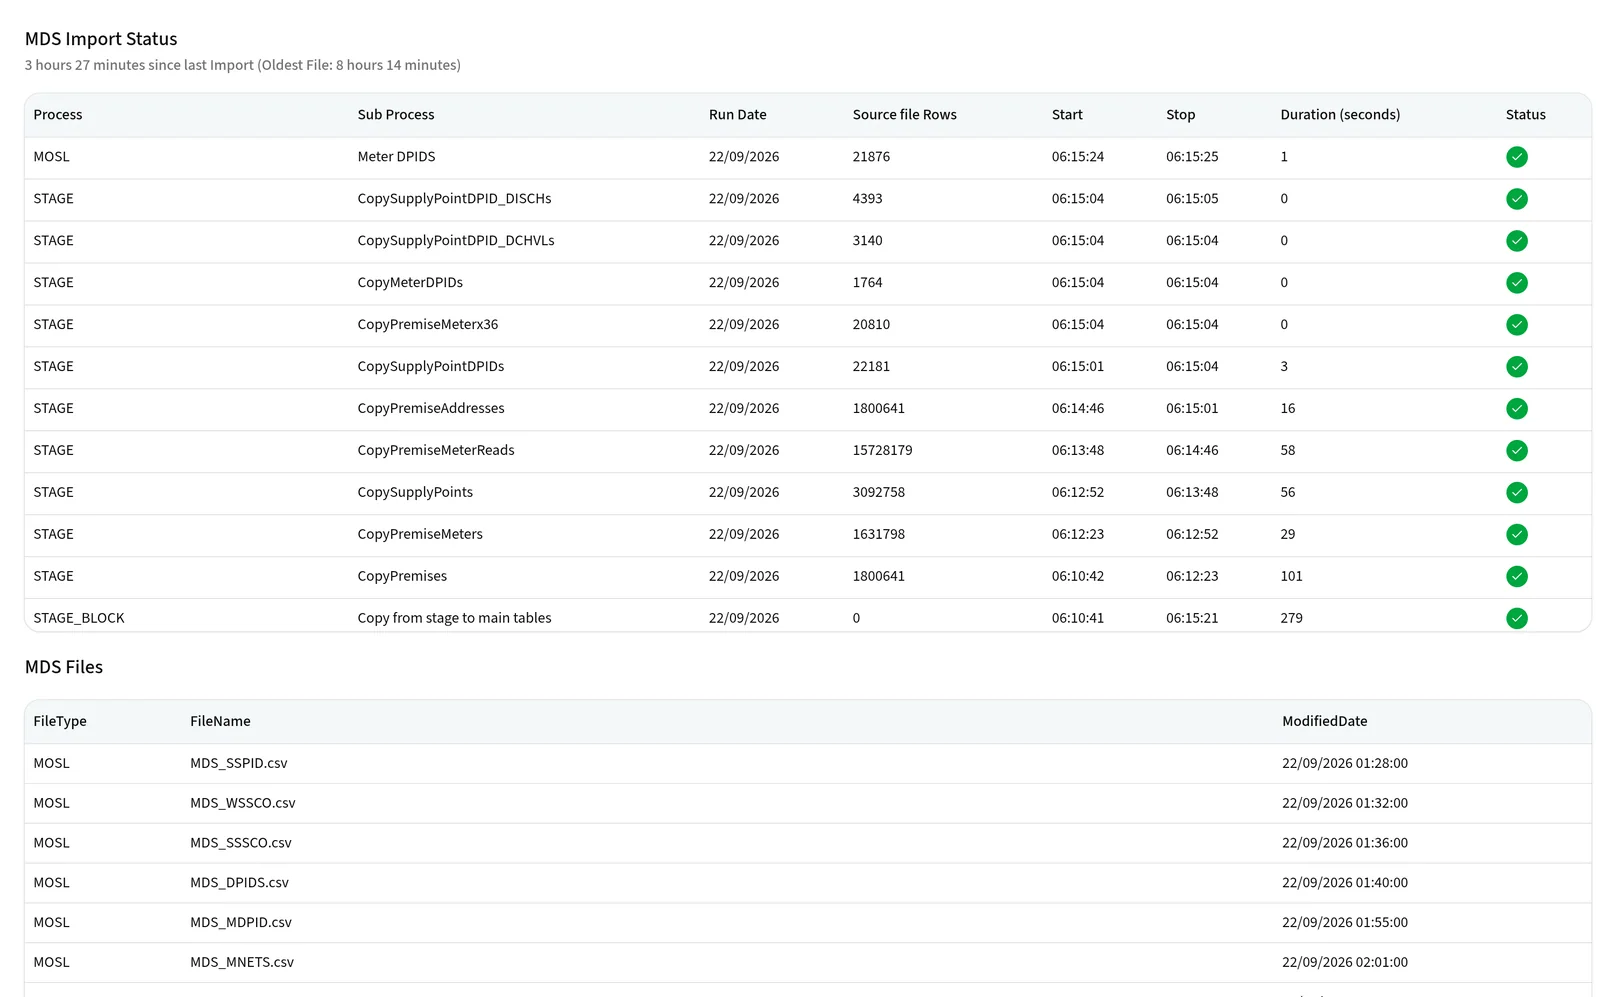Click the start time 06:15:24
1600x997 pixels.
click(x=1078, y=157)
